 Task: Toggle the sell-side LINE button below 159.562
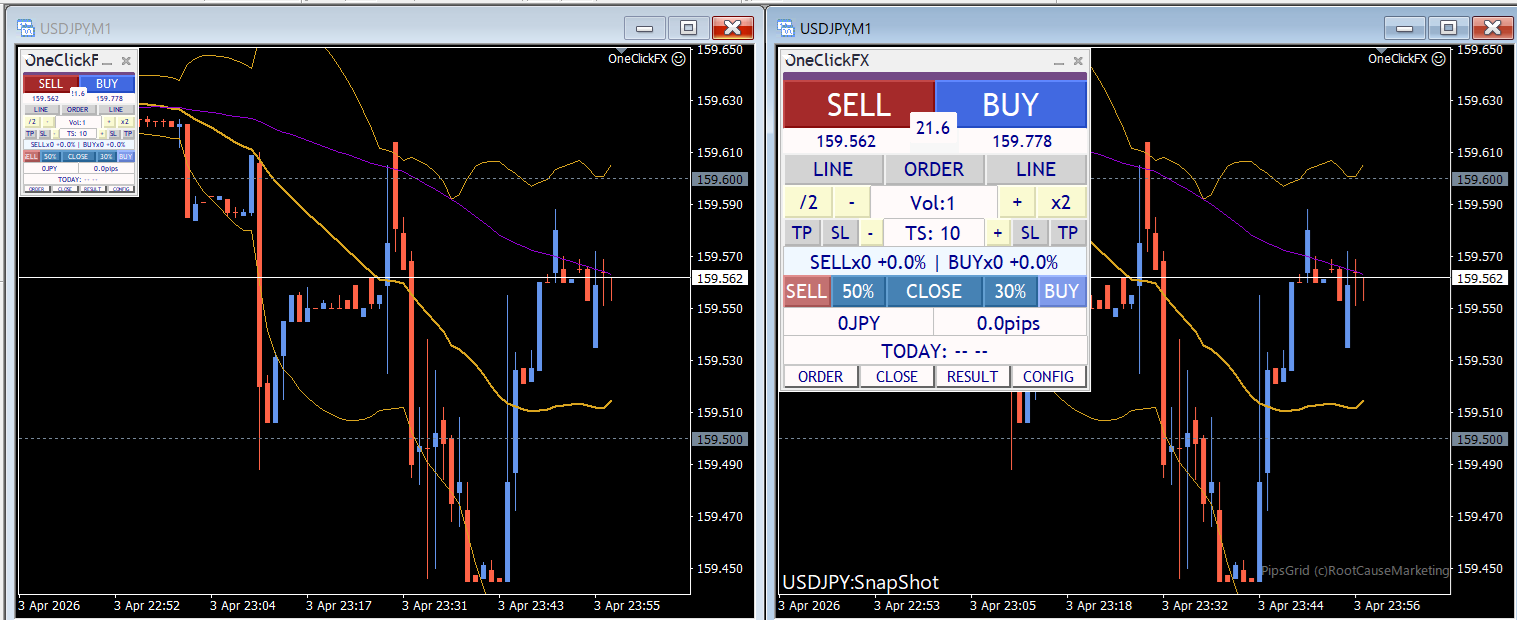pyautogui.click(x=833, y=169)
